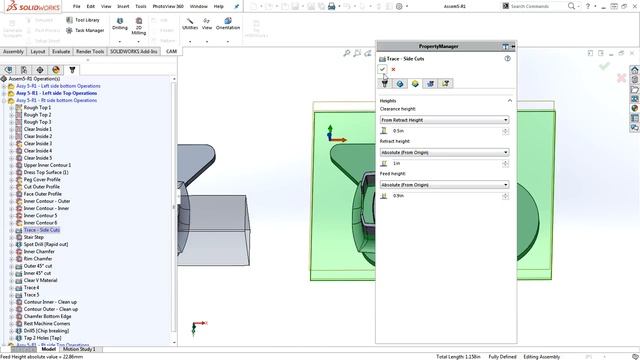Click the green confirmation corner checkmark
Screen dimensions: 640x360
604,65
